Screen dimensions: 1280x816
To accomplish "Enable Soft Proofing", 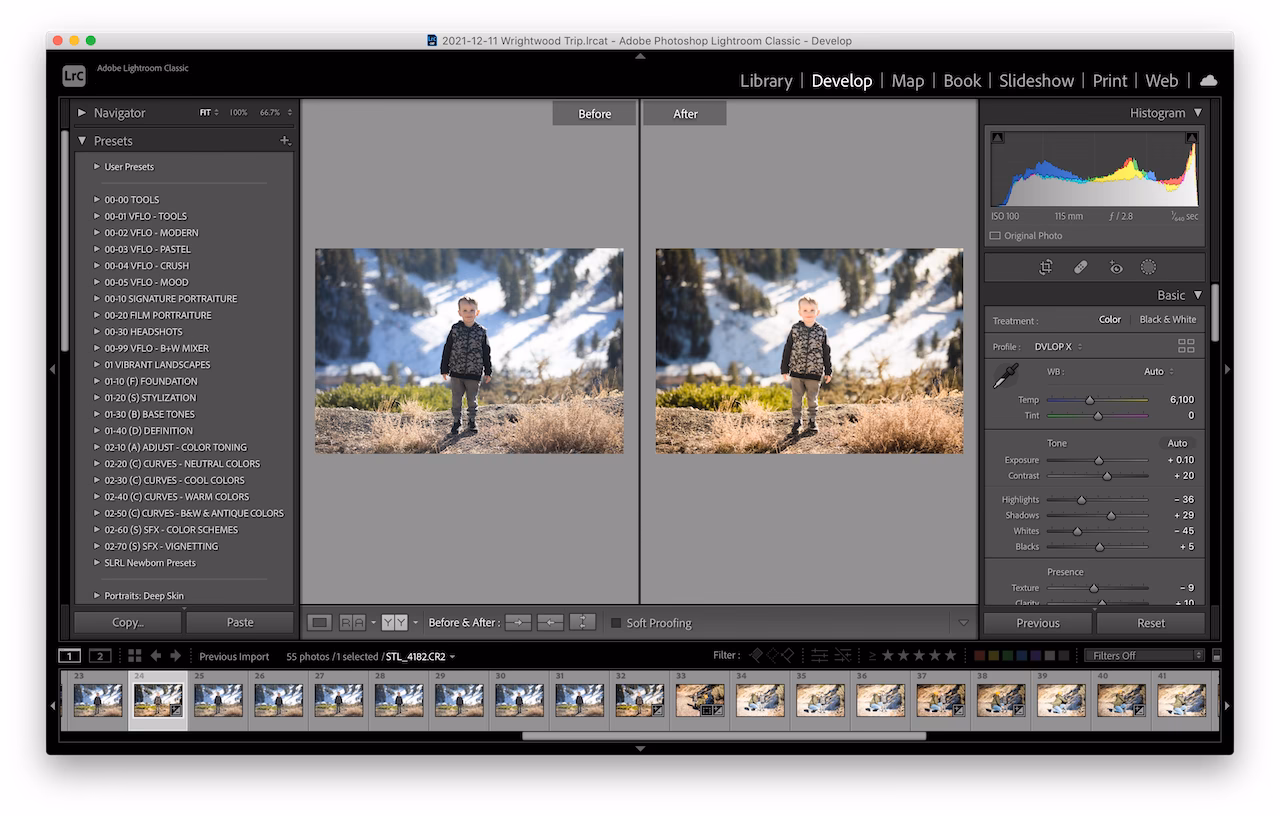I will point(614,622).
